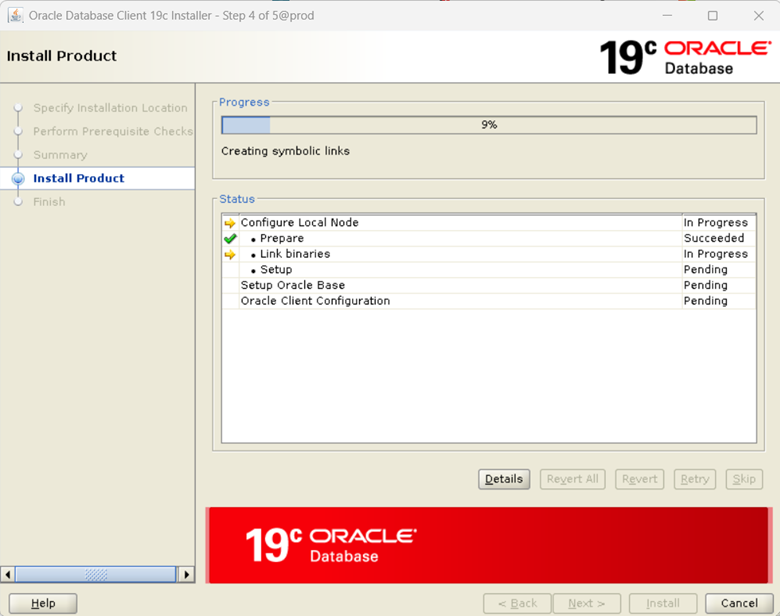The image size is (780, 616).
Task: Click the Retry button
Action: click(694, 479)
